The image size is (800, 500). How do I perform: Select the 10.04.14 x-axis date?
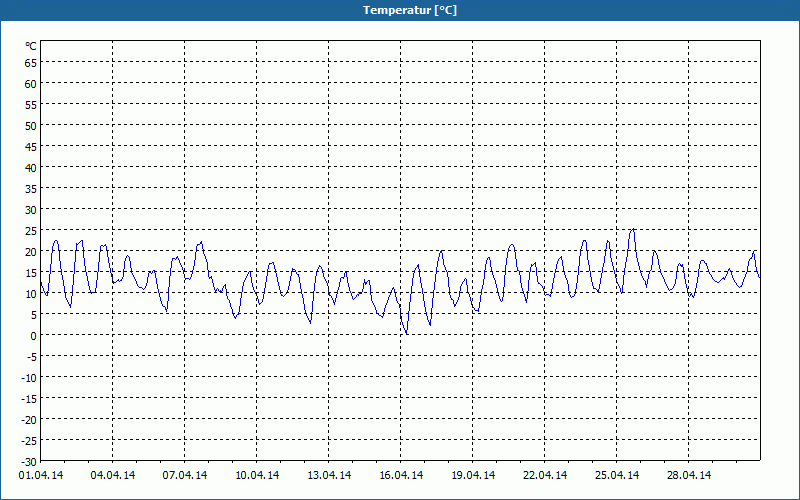[x=257, y=476]
